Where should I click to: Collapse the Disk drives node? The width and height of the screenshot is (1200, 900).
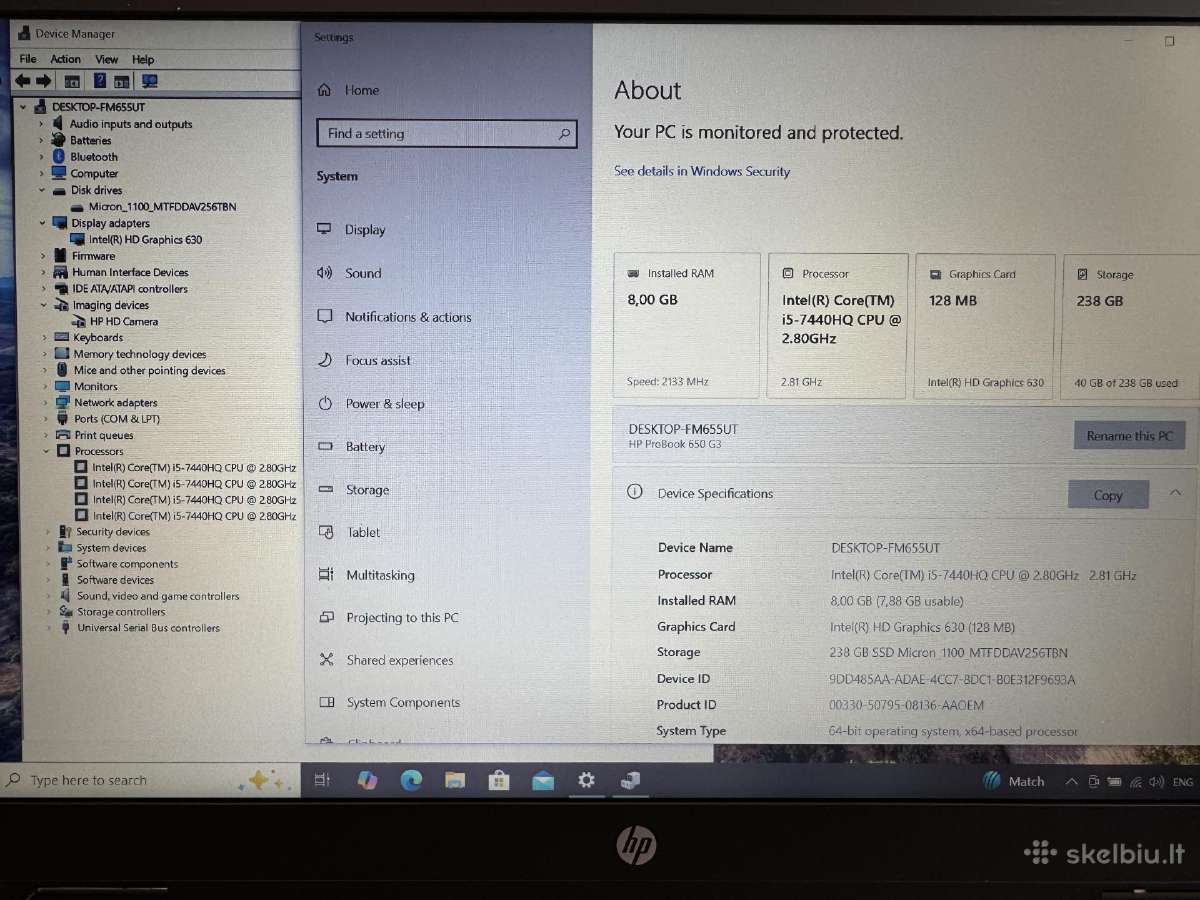pyautogui.click(x=42, y=190)
